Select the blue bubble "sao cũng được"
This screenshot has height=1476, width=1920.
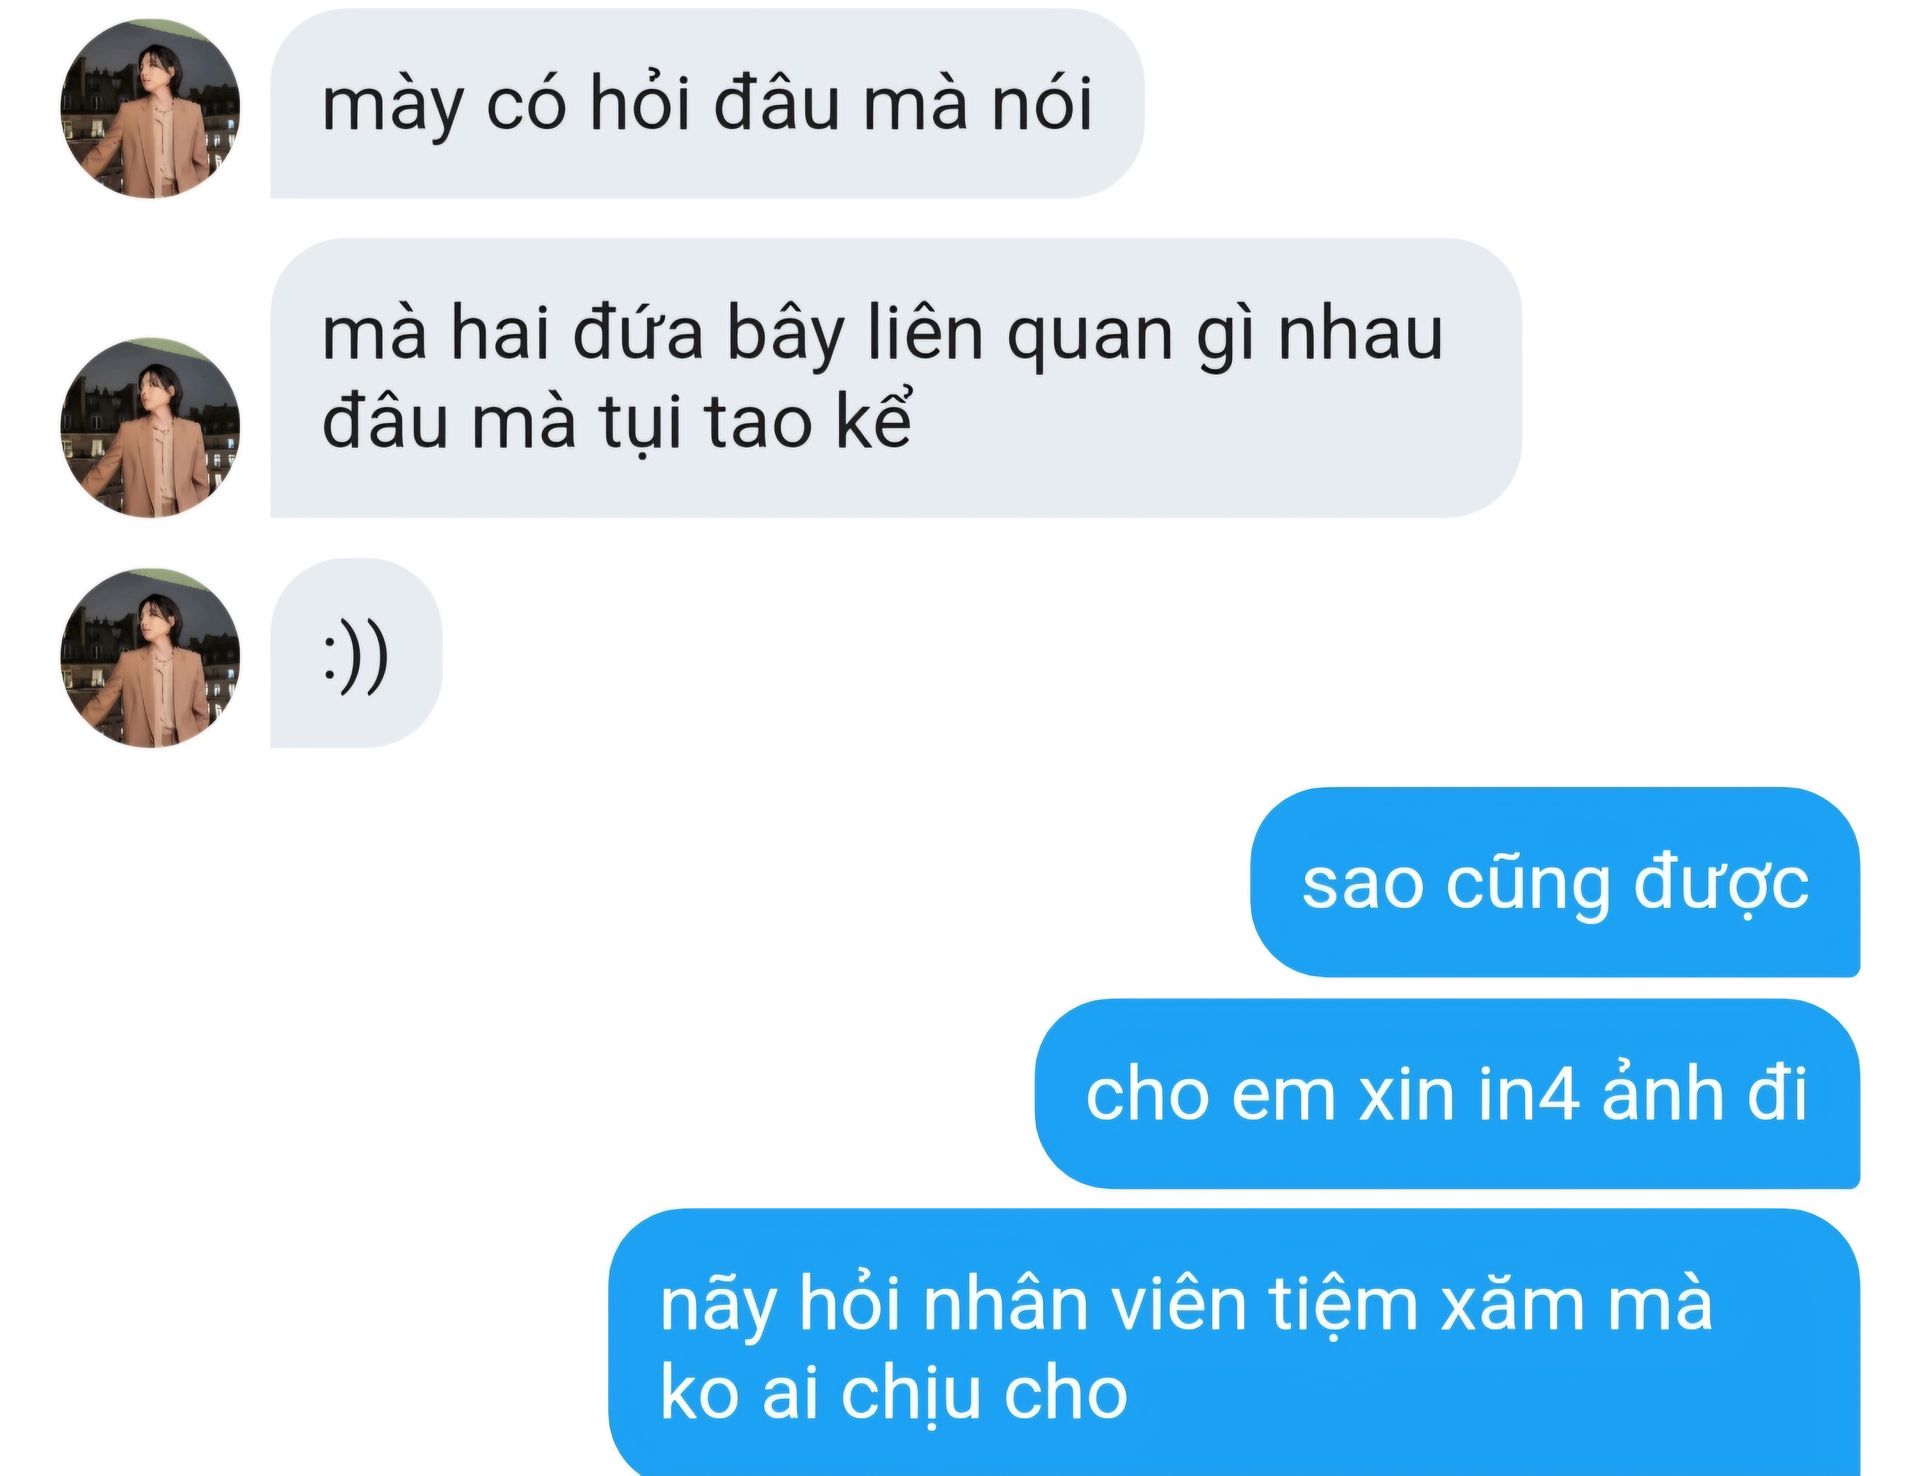(1555, 882)
